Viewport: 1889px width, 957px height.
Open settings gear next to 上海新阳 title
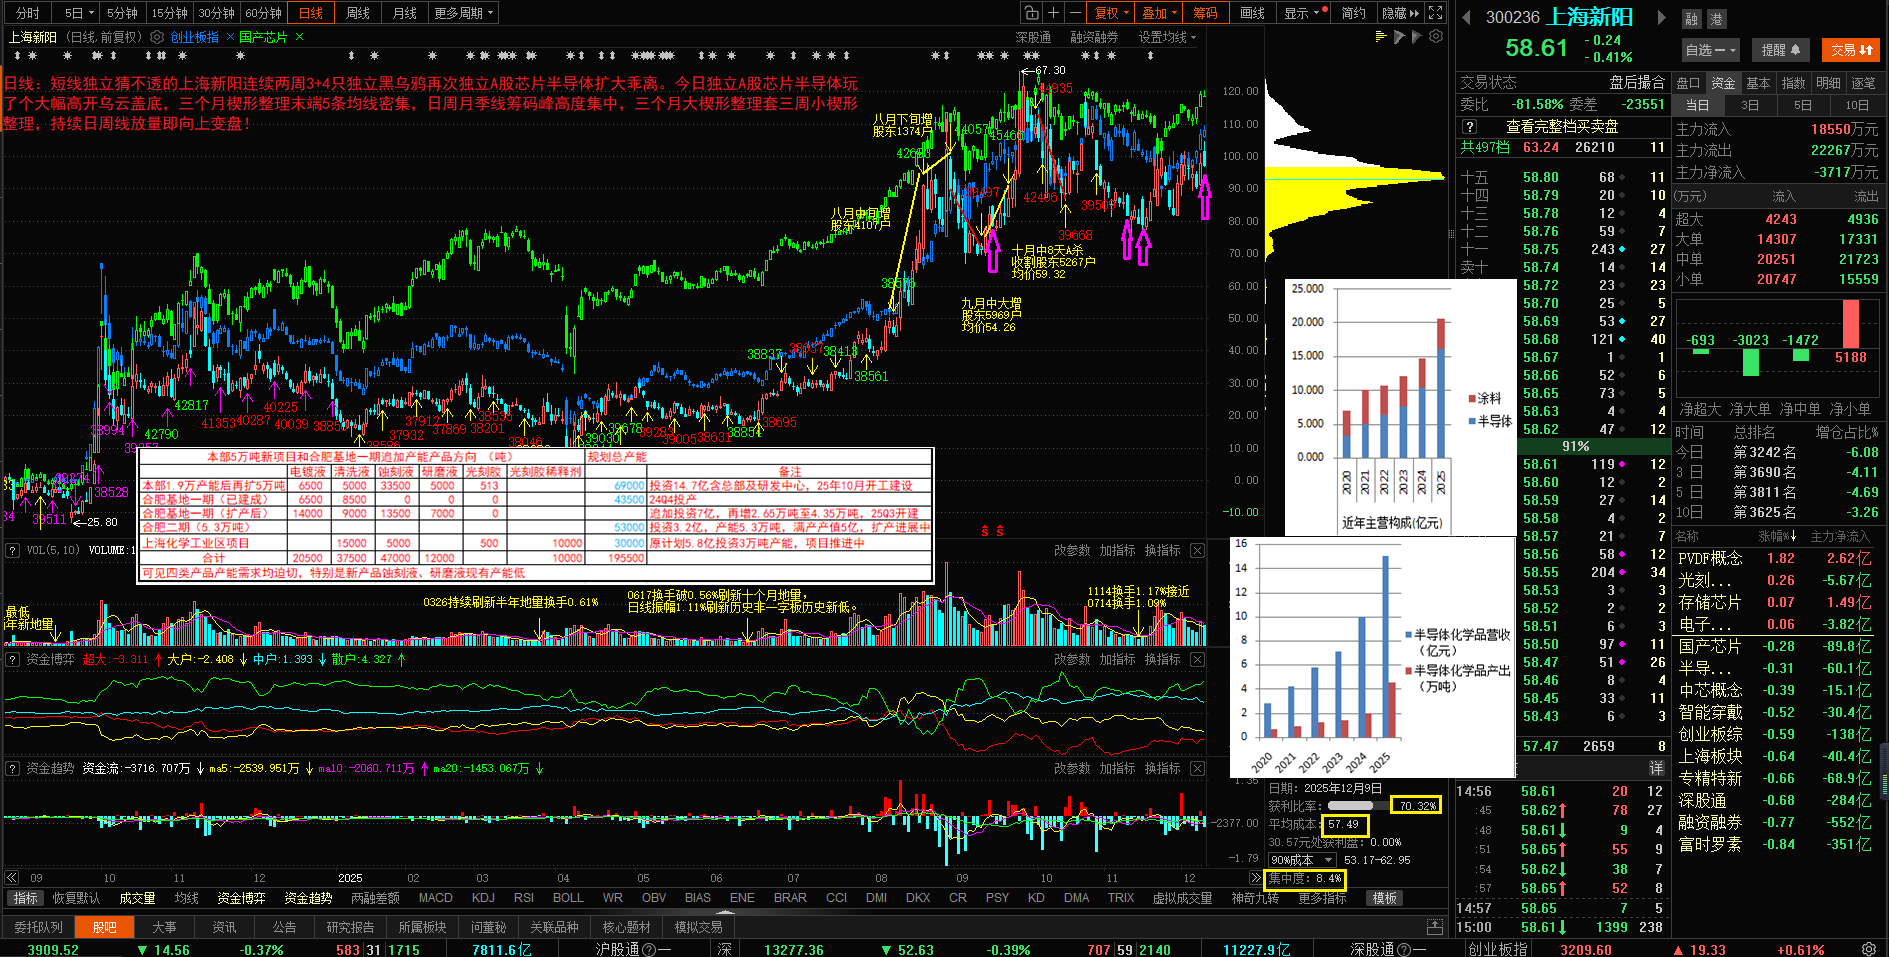[157, 37]
